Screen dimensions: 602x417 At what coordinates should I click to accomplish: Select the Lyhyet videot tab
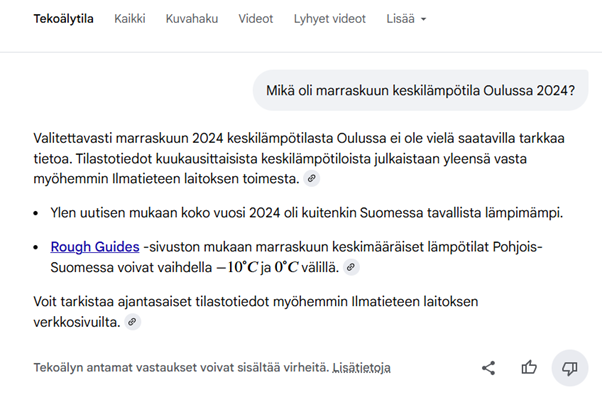(330, 19)
